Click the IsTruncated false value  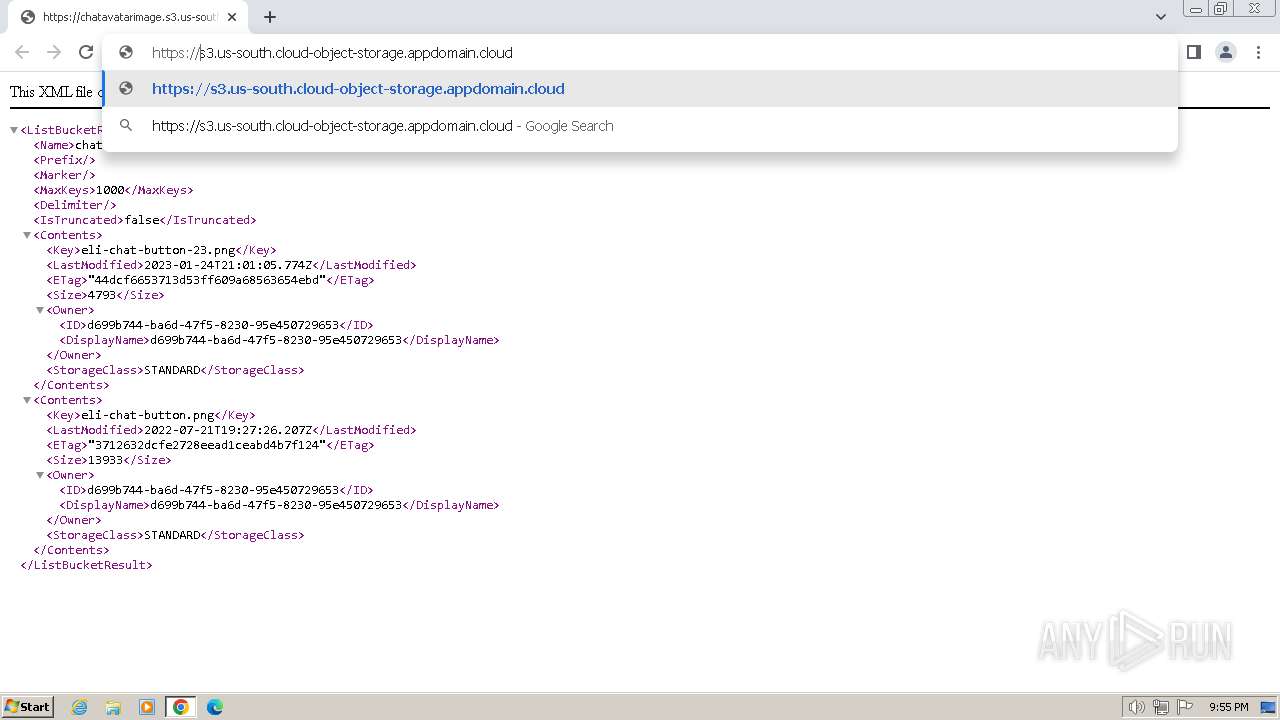click(x=142, y=220)
